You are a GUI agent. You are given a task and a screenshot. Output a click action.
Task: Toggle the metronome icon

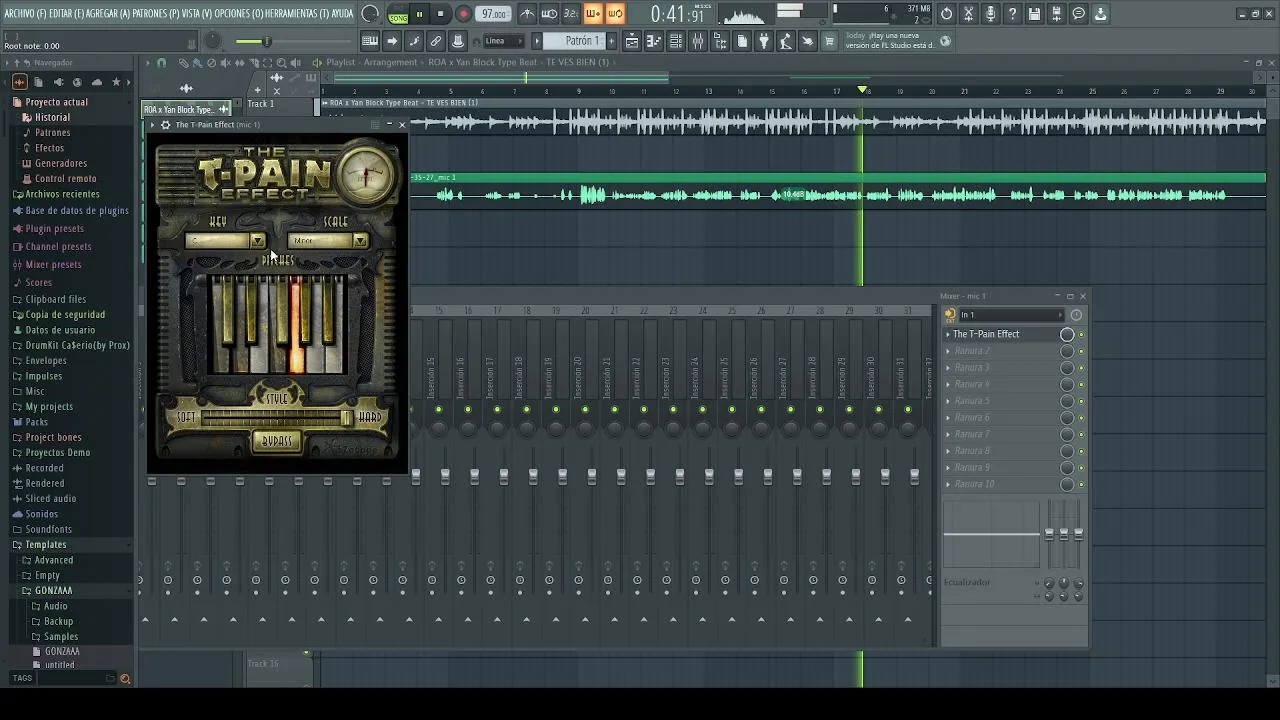(x=529, y=14)
